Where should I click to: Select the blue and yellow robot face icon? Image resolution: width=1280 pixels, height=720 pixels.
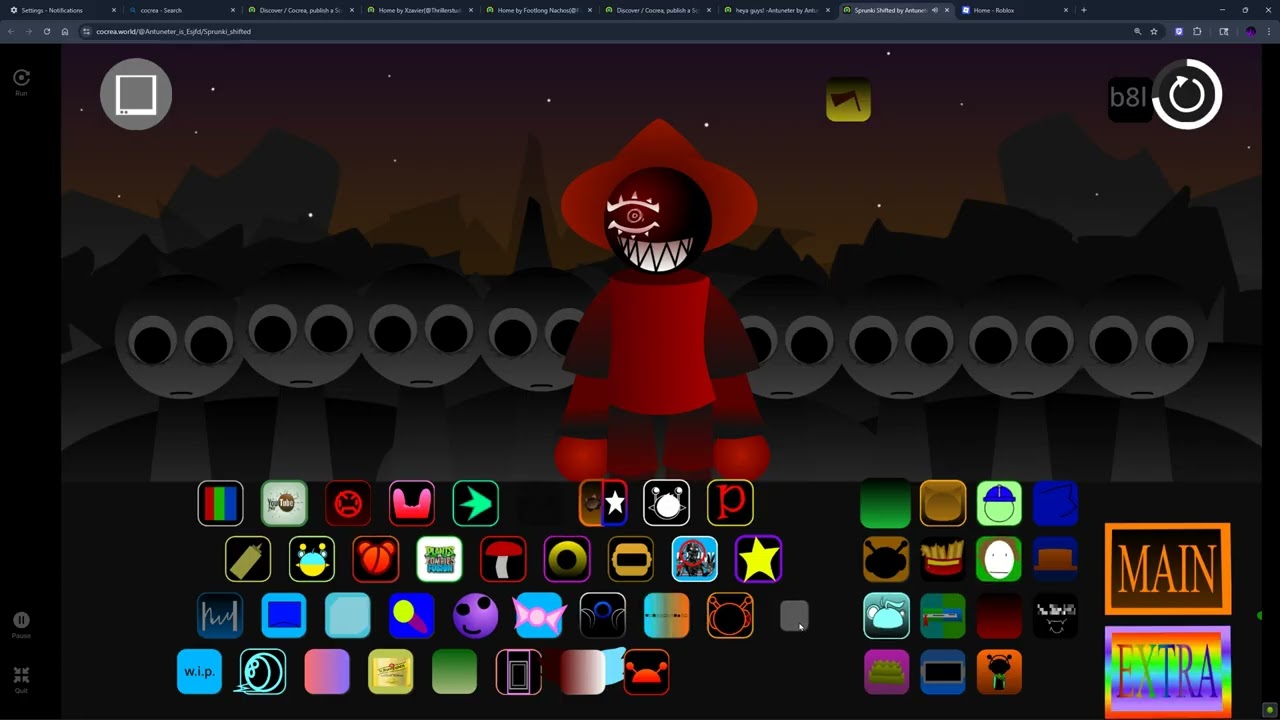[312, 559]
